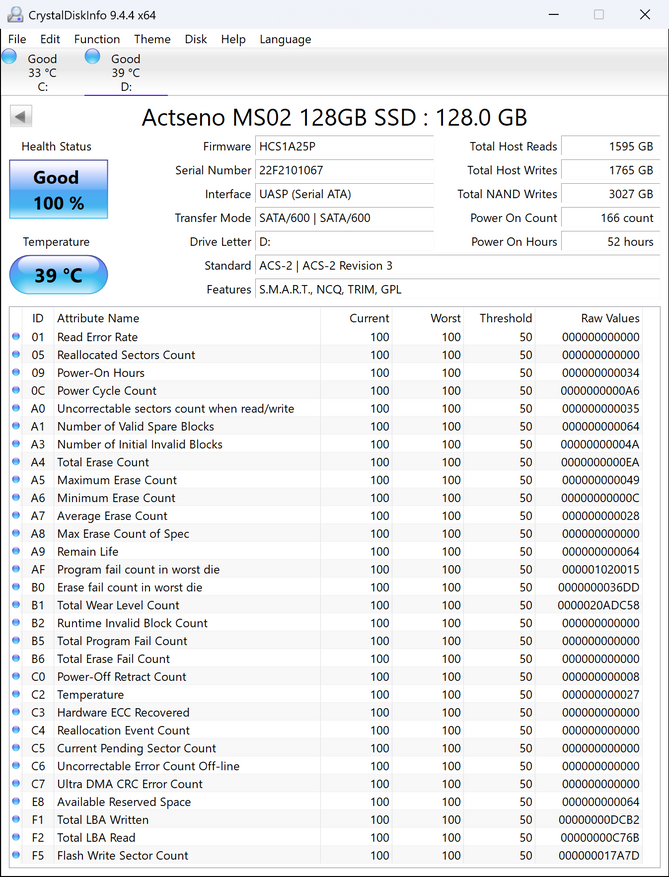Click the CrystalDiskInfo app icon in title bar
The height and width of the screenshot is (877, 669).
[x=16, y=15]
